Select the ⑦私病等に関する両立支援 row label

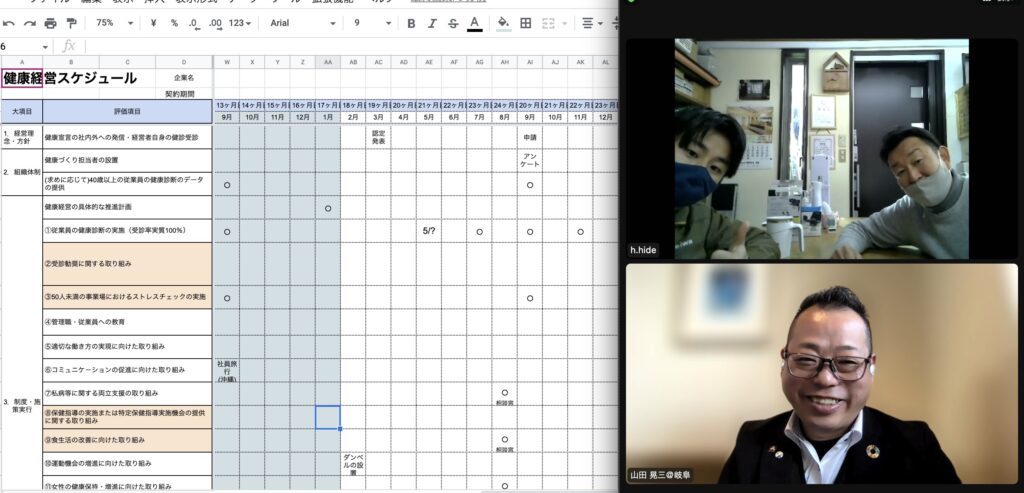pos(127,393)
